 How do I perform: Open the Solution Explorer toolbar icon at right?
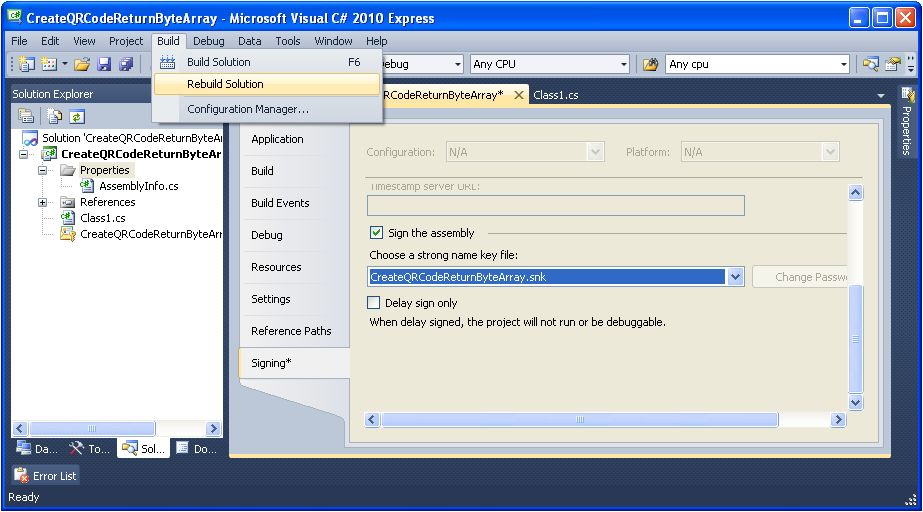(871, 64)
